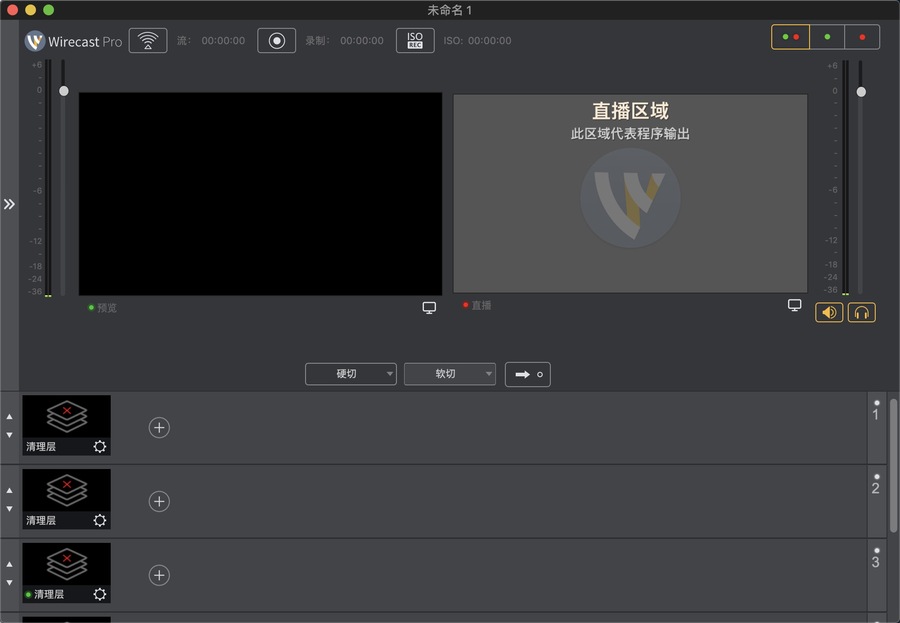Move layer 2 down arrow

pos(9,509)
